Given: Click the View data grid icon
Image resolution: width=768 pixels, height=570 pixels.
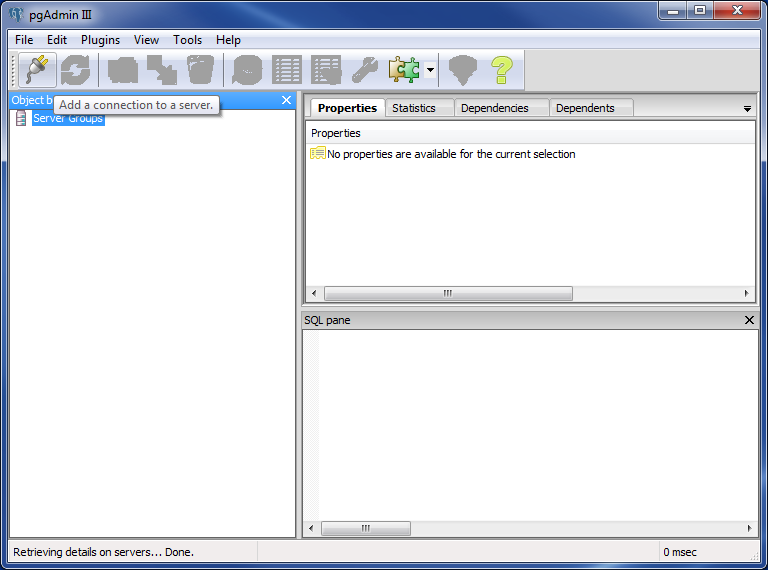Looking at the screenshot, I should [287, 70].
